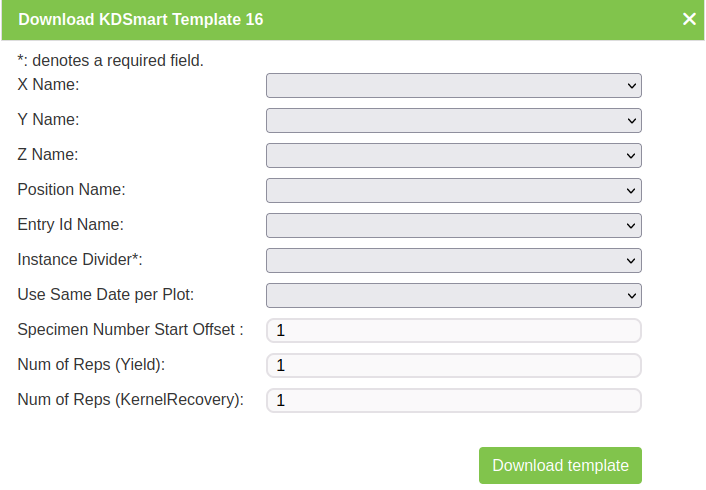Image resolution: width=706 pixels, height=490 pixels.
Task: Click the Num of Reps (KernelRecovery) input
Action: (x=453, y=401)
